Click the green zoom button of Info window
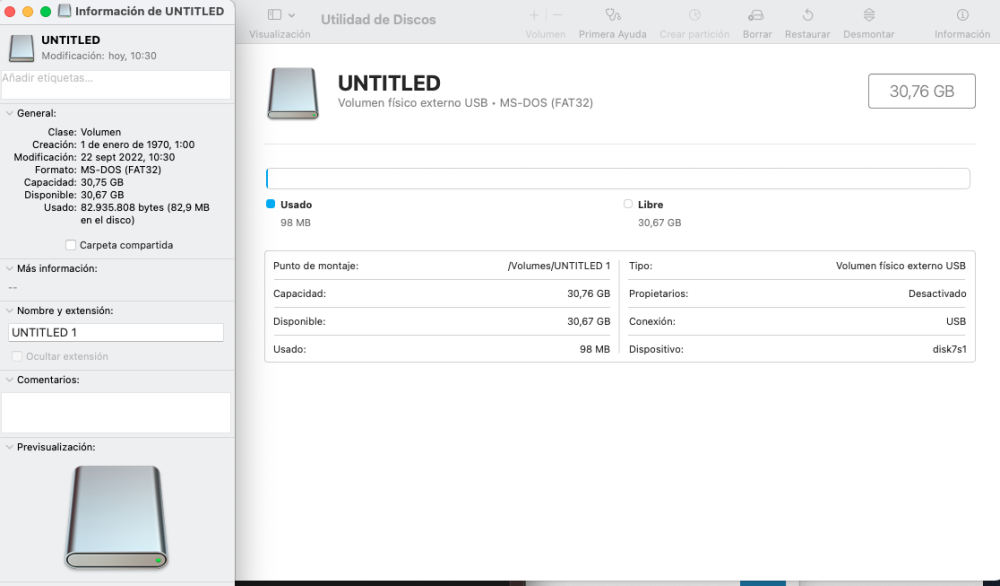Viewport: 1000px width, 586px height. [x=45, y=11]
